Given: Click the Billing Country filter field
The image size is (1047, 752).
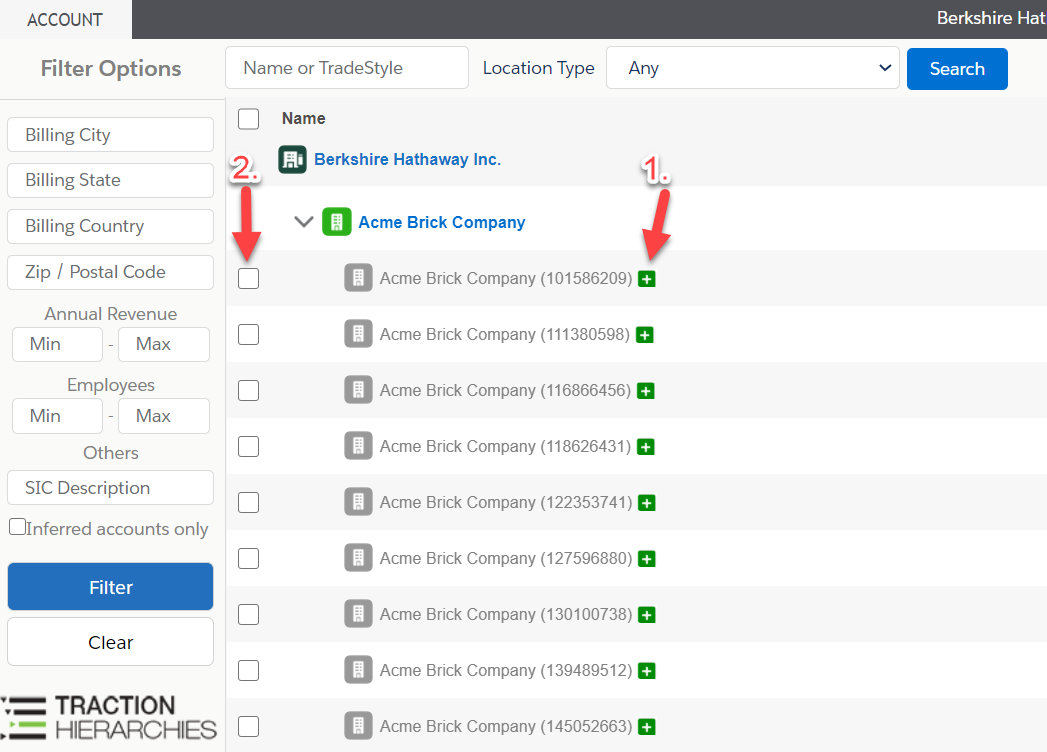Looking at the screenshot, I should [x=110, y=226].
